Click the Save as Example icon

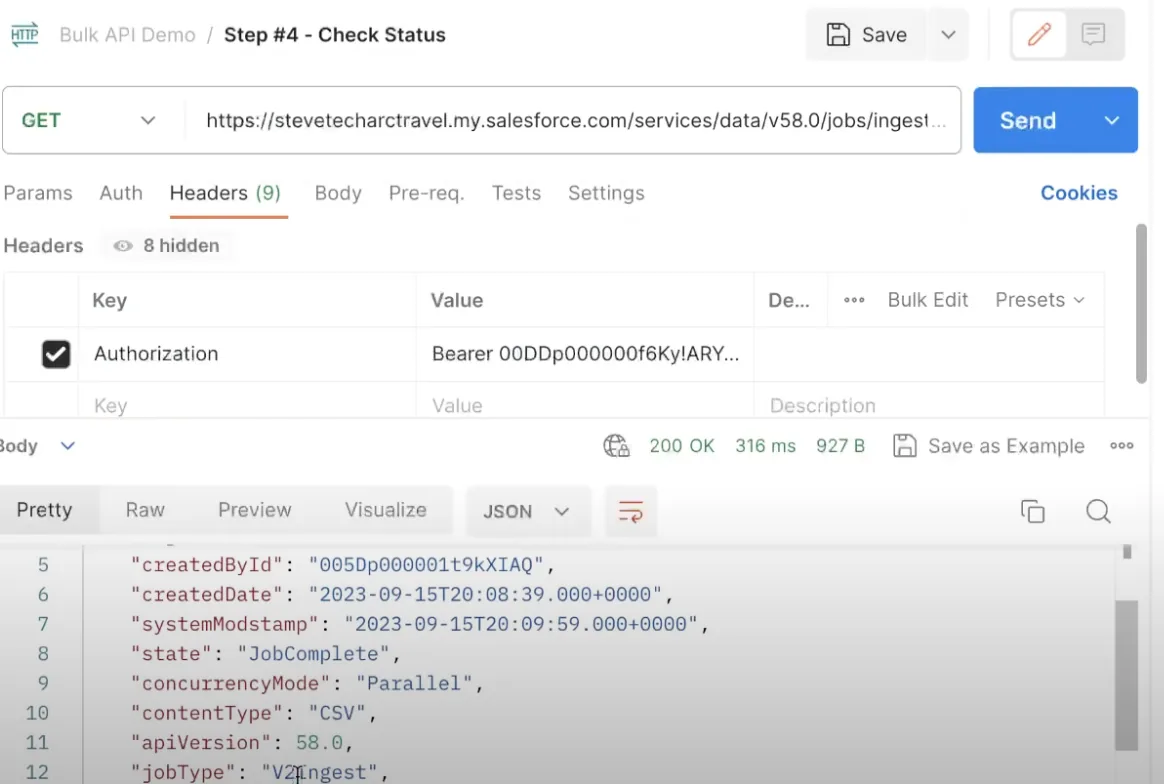[904, 445]
